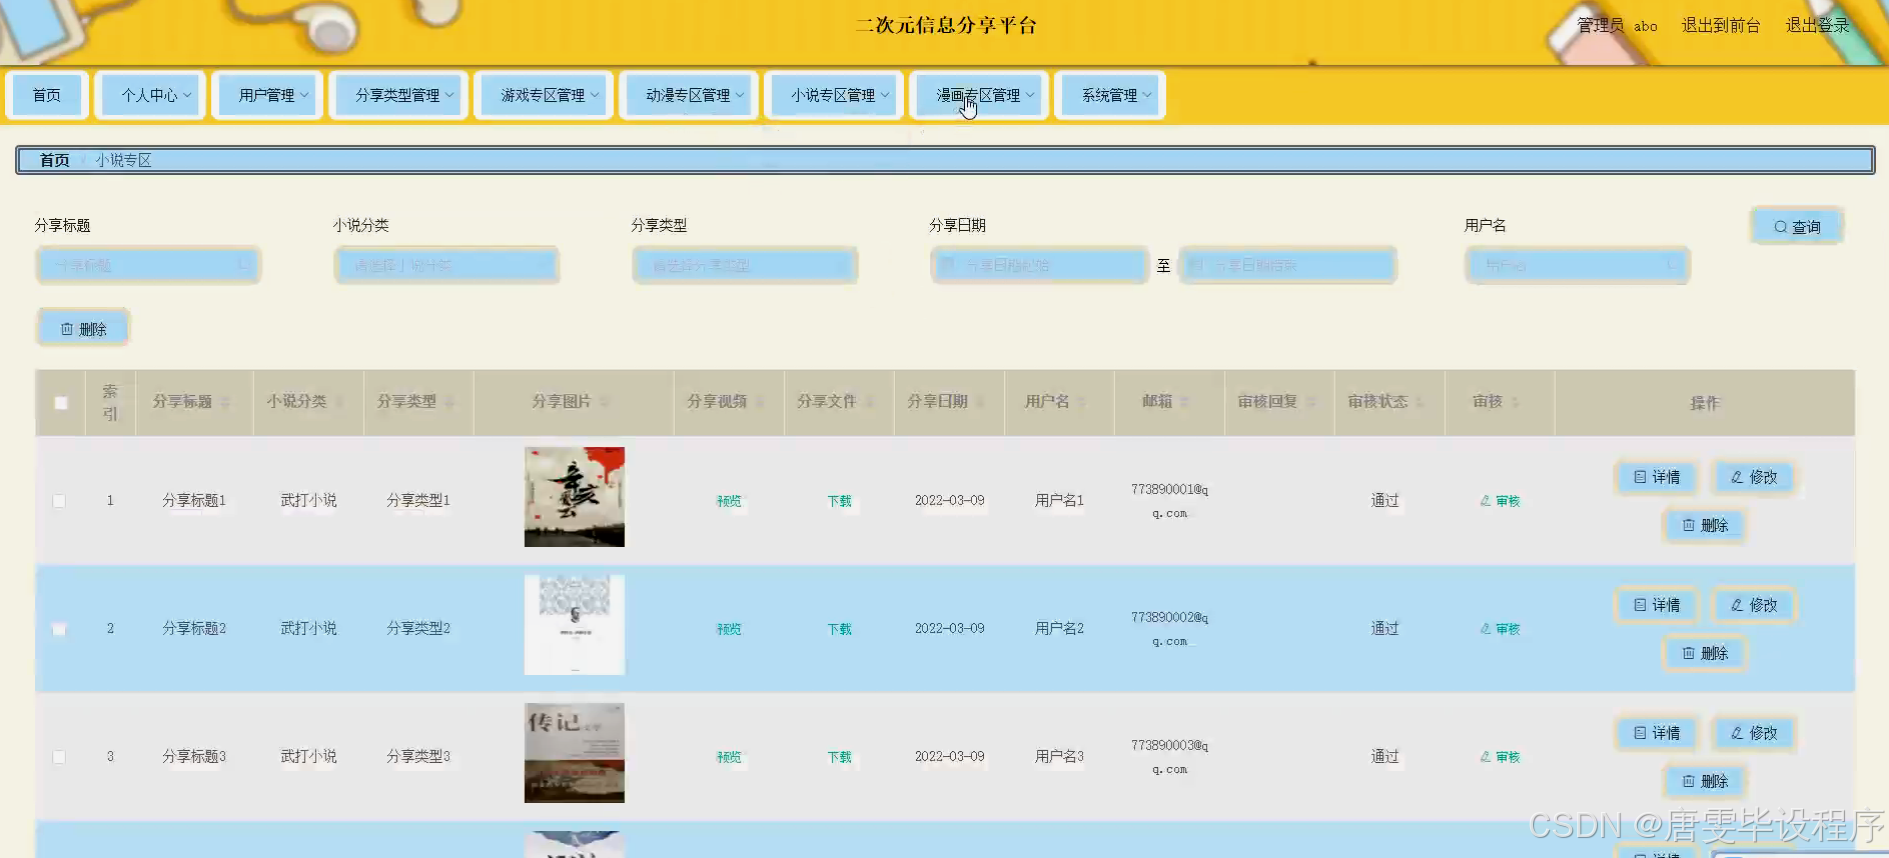
Task: Click the 分享标题1 cell text
Action: click(x=194, y=500)
